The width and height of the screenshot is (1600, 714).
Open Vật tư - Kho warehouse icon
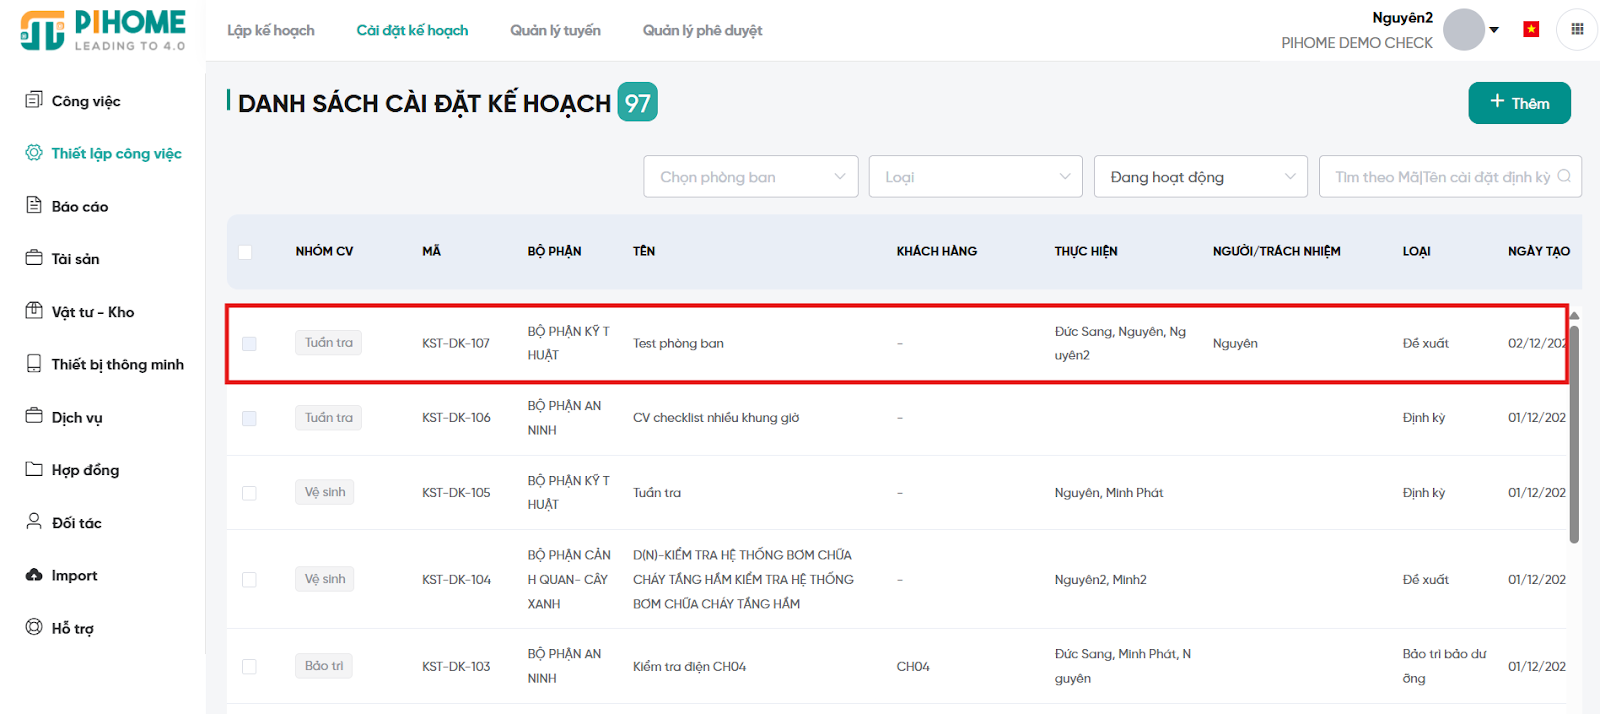point(34,311)
